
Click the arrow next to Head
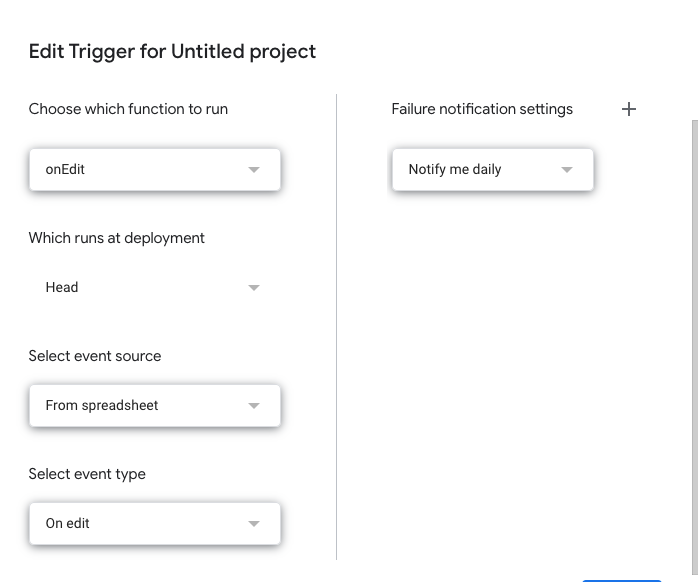(254, 288)
